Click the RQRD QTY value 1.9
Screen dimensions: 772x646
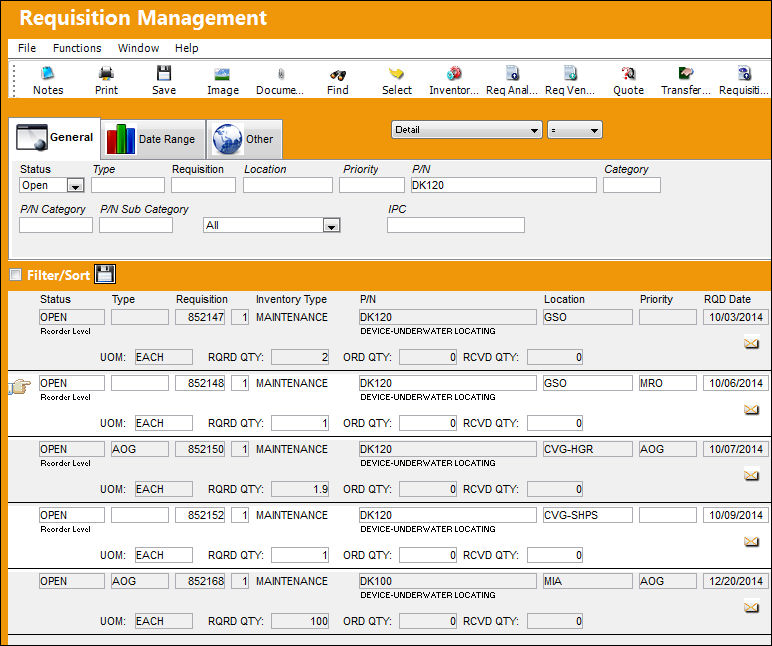click(x=300, y=489)
